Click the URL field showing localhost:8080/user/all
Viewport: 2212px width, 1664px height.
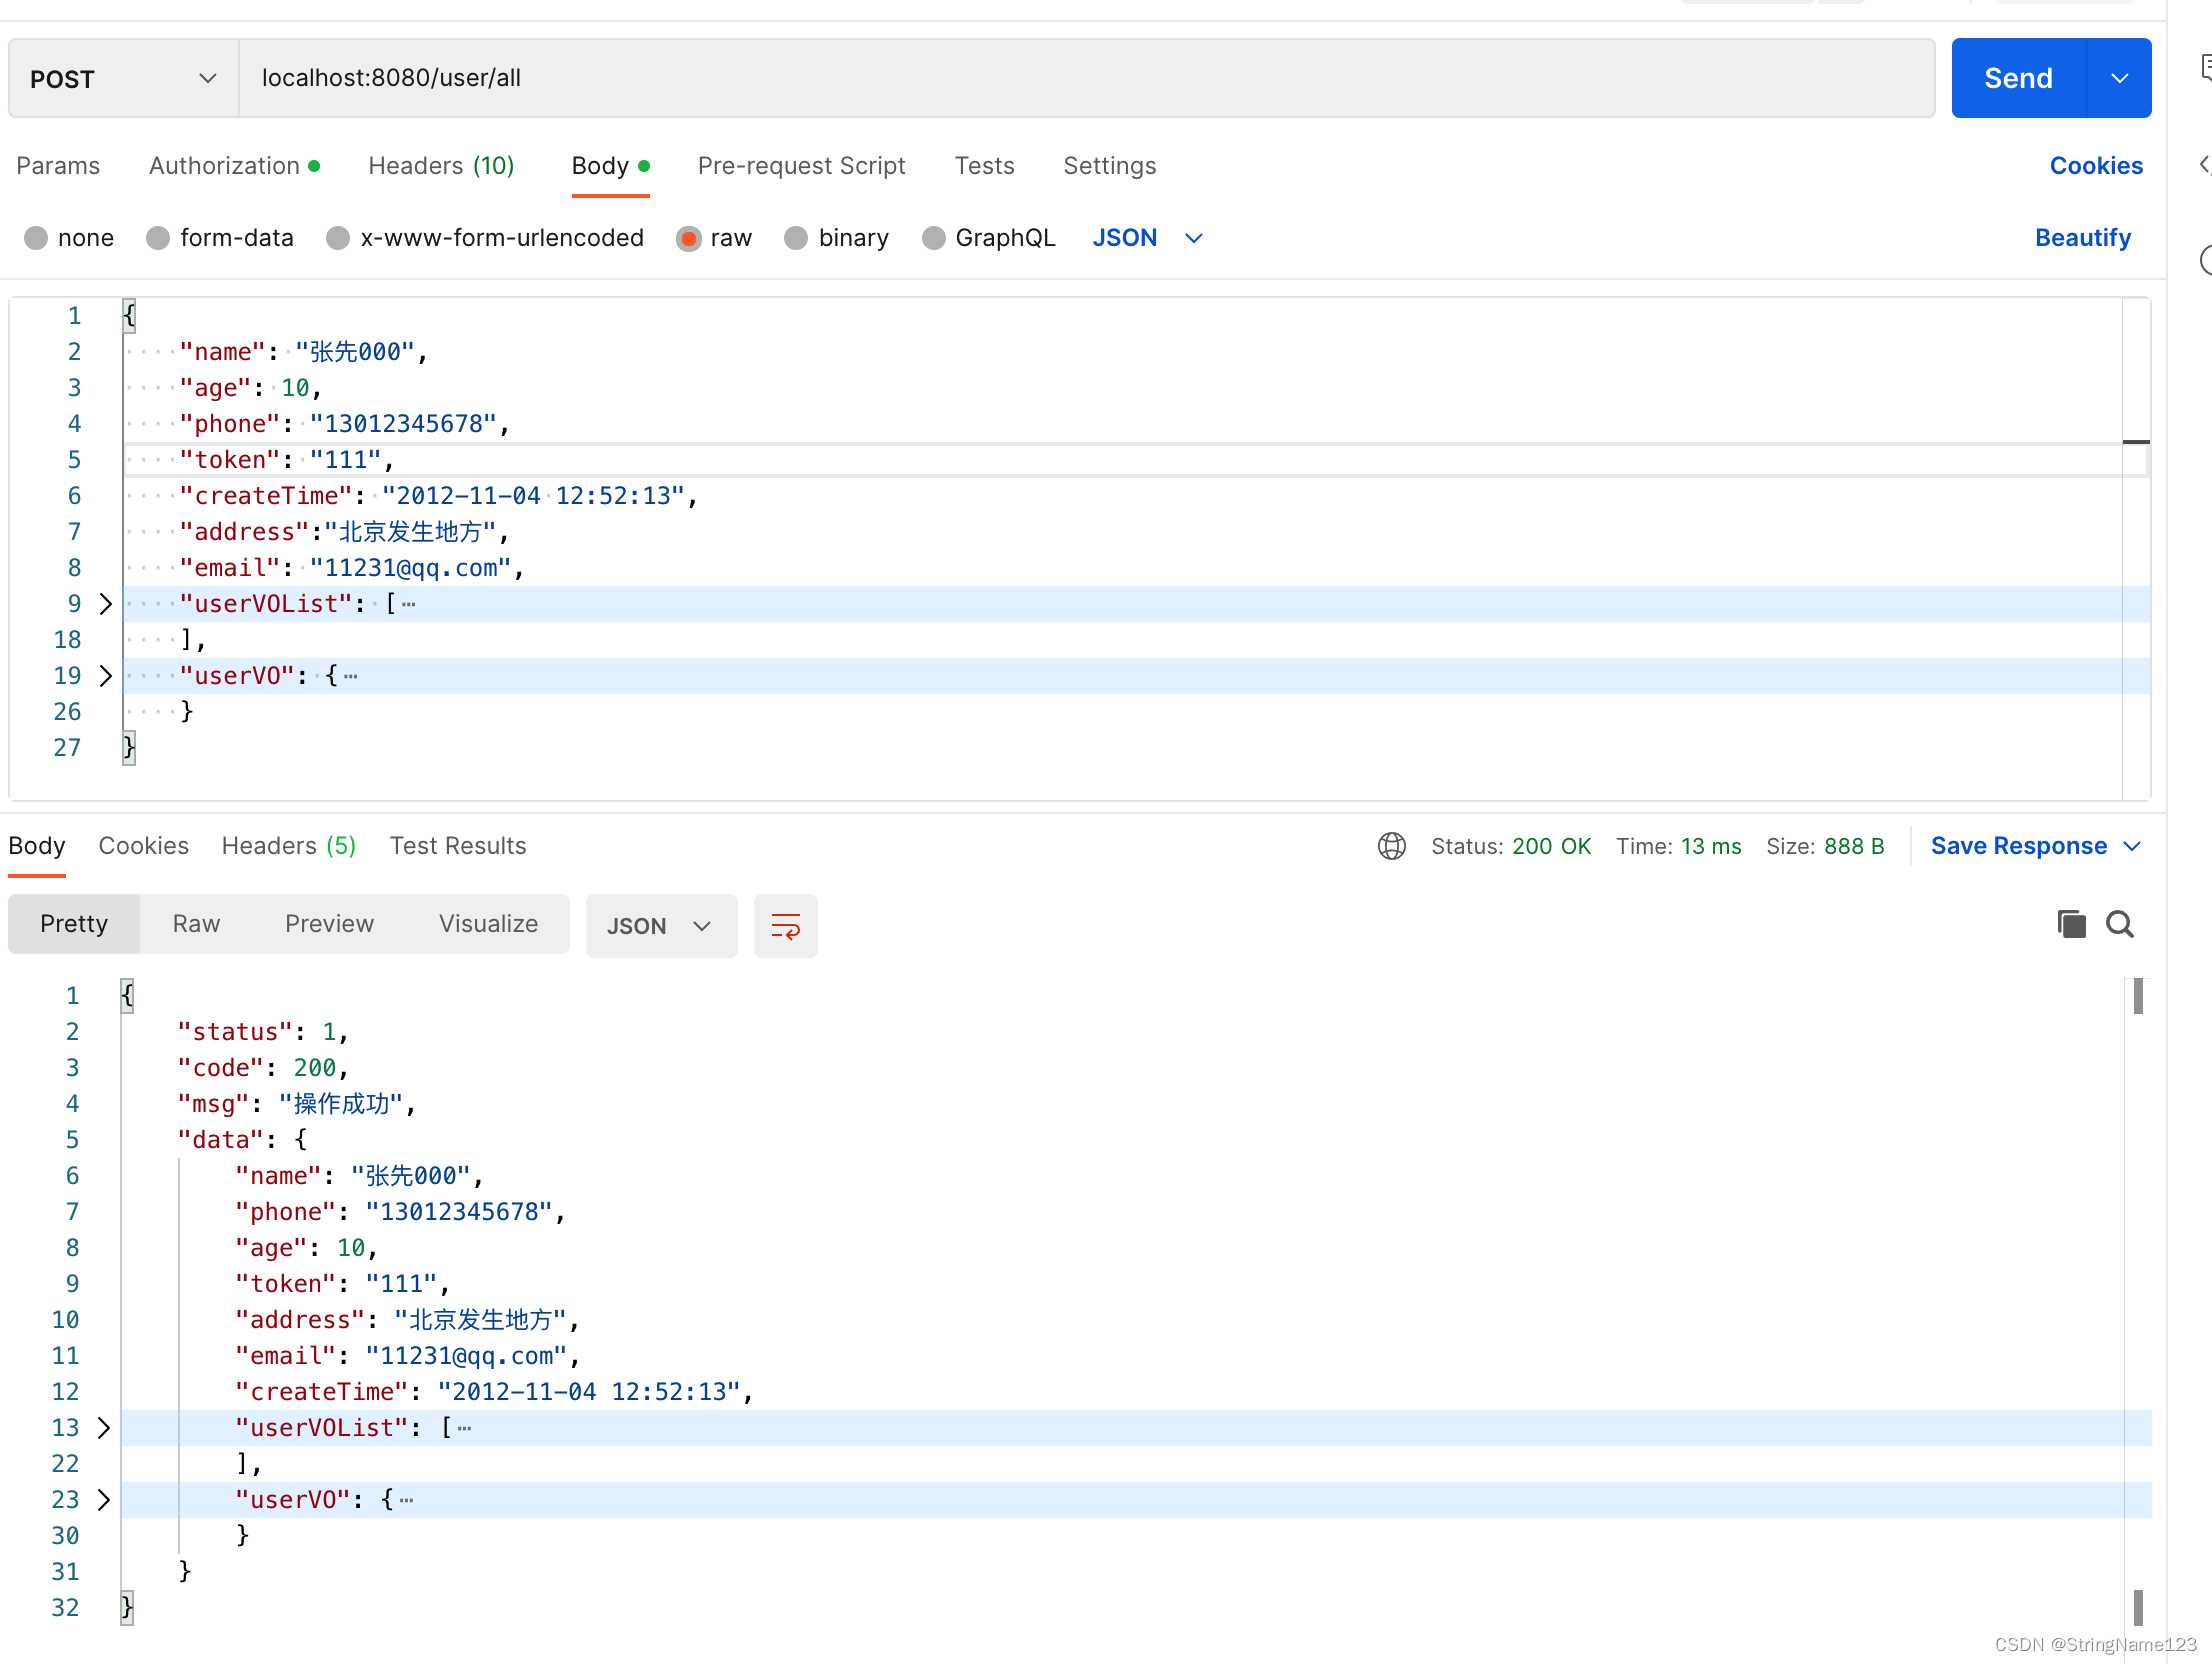pos(700,77)
